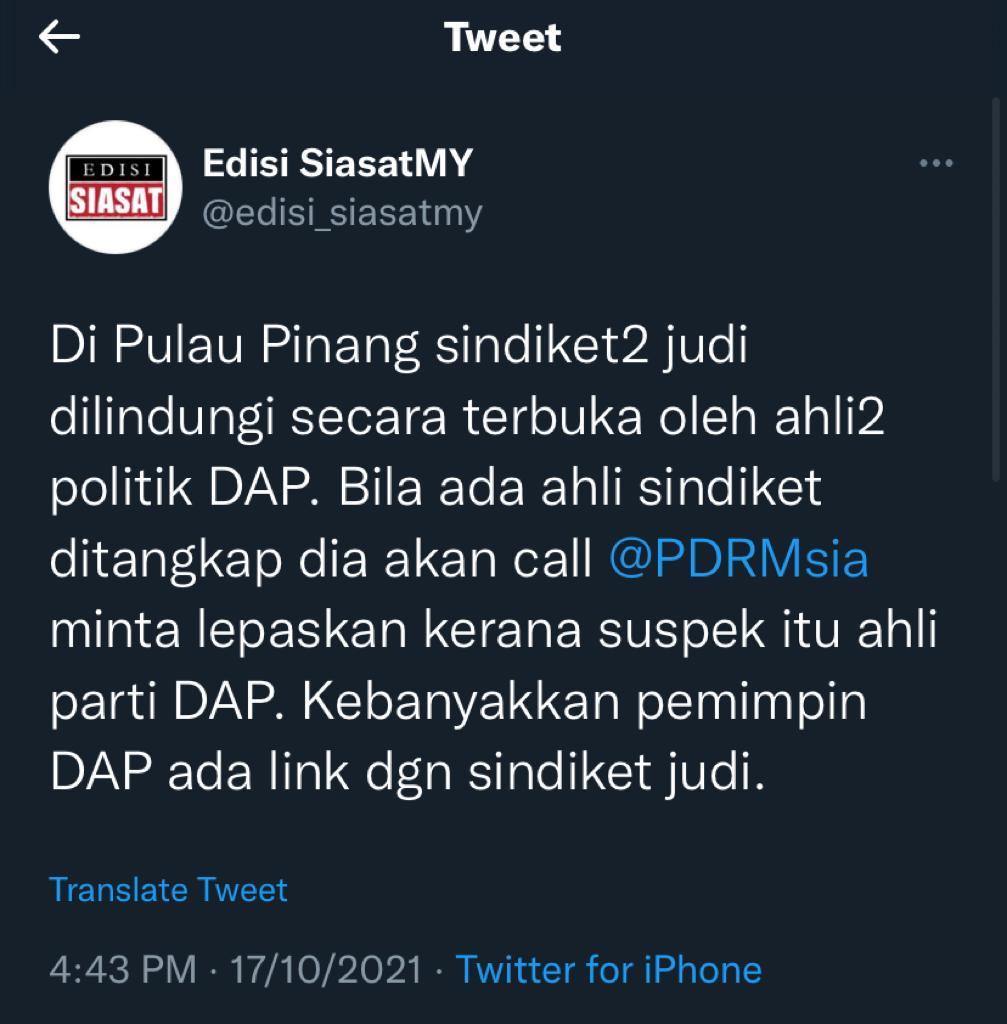Open the @PDRMsia mention

point(739,558)
